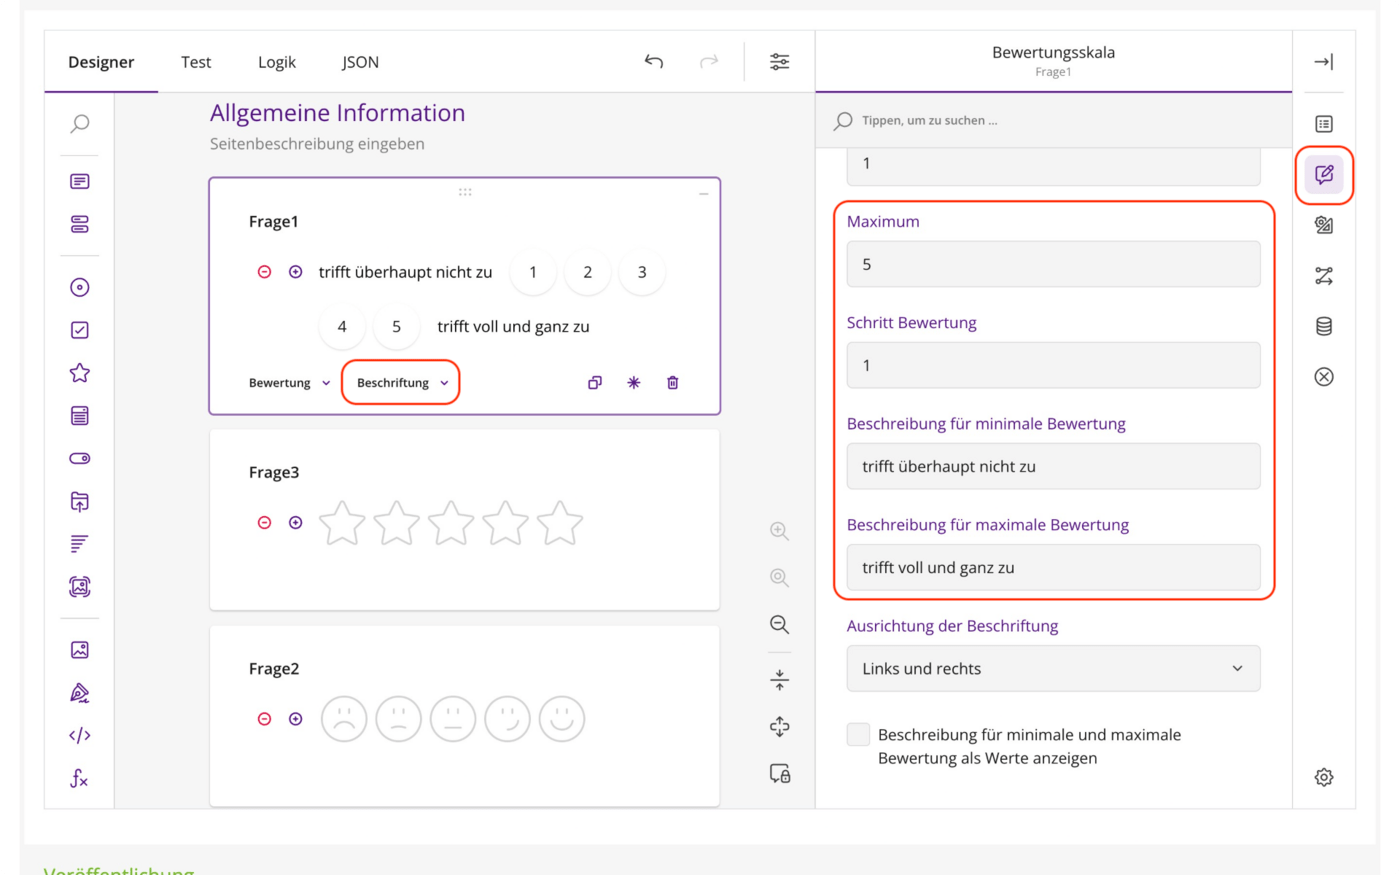Open the survey settings sliders icon
This screenshot has height=875, width=1400.
point(779,62)
